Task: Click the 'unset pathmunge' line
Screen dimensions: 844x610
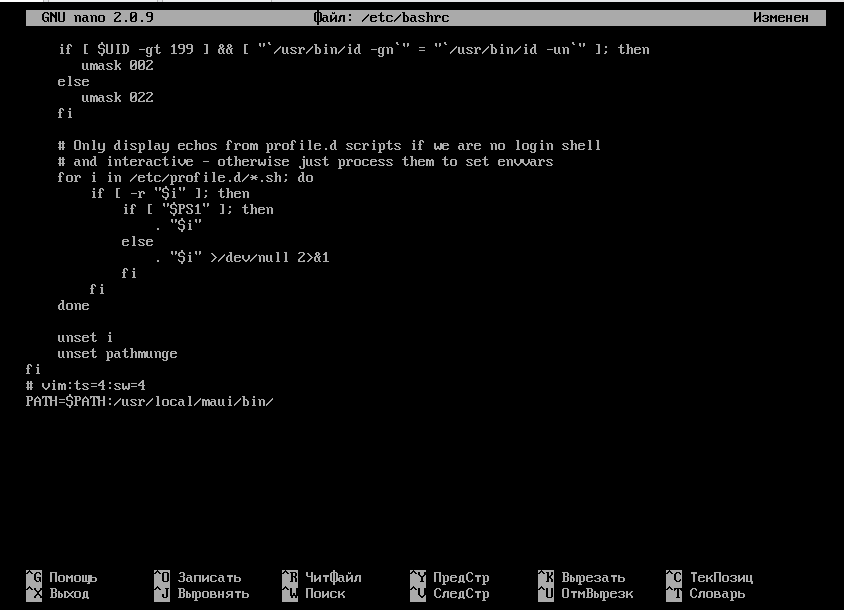Action: point(117,354)
